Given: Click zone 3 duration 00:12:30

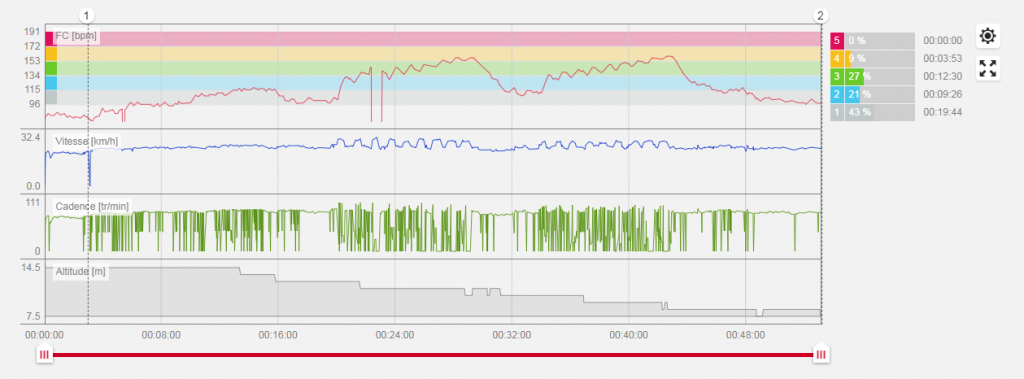Looking at the screenshot, I should click(x=942, y=76).
